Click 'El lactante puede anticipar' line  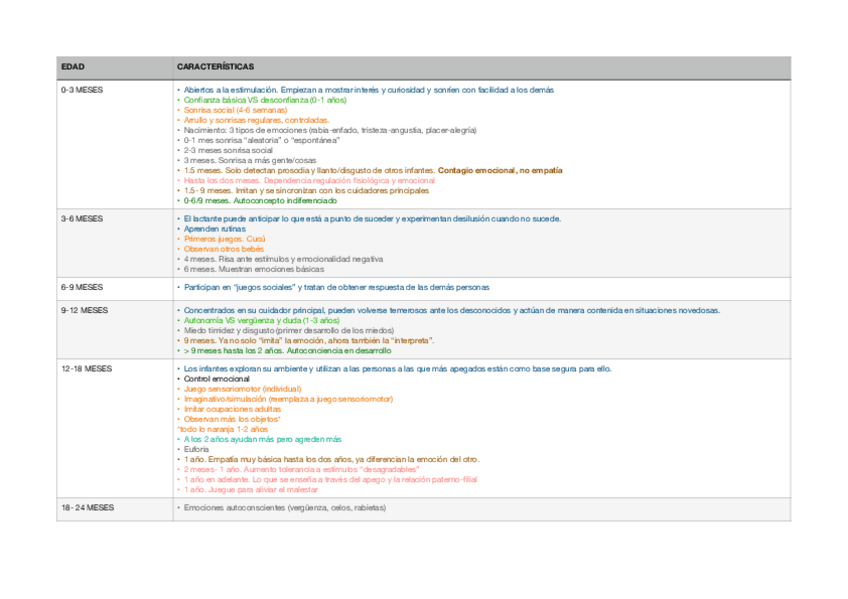click(x=372, y=218)
